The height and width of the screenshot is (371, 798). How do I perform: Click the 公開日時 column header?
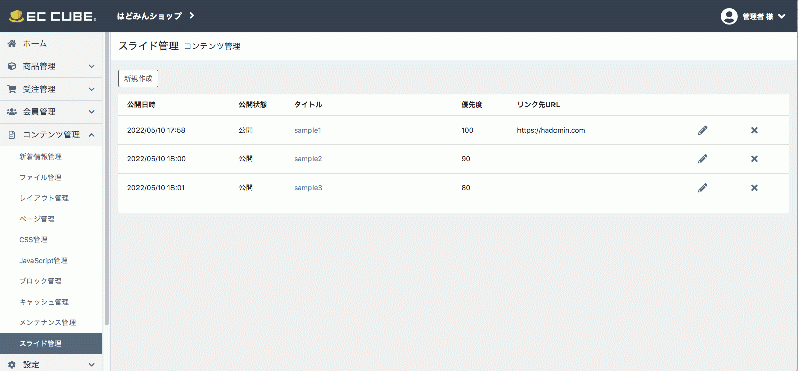[141, 105]
